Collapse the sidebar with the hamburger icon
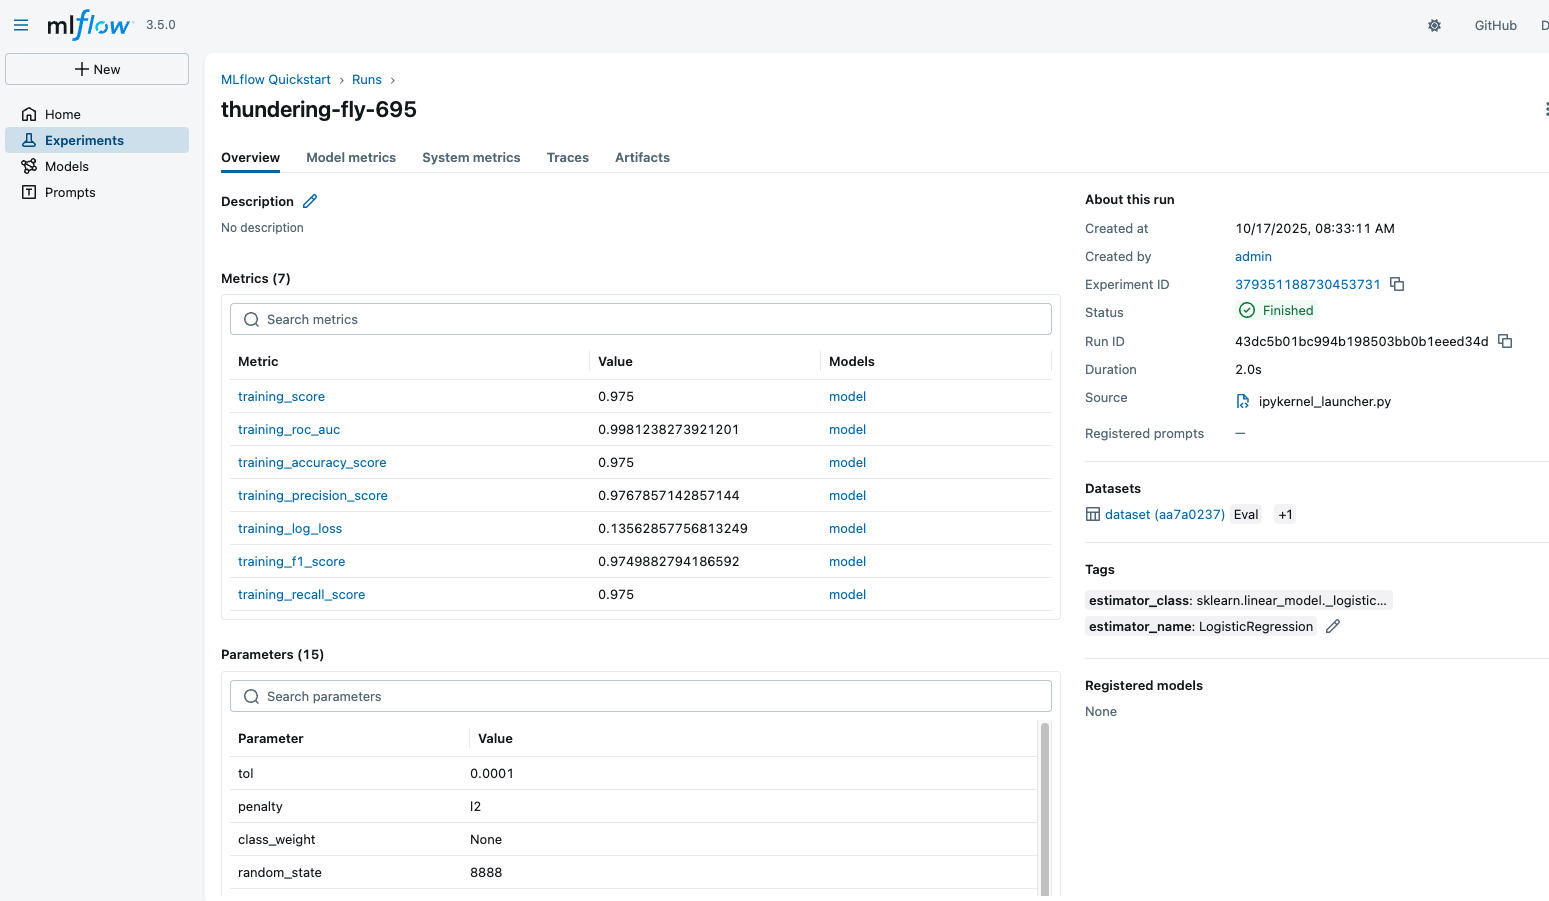Image resolution: width=1549 pixels, height=901 pixels. pos(21,25)
